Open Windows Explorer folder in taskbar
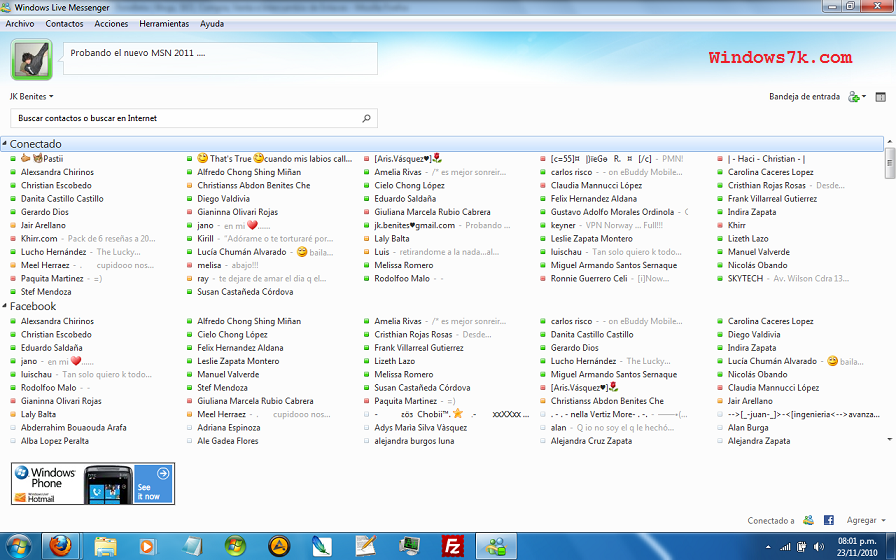 [x=105, y=547]
